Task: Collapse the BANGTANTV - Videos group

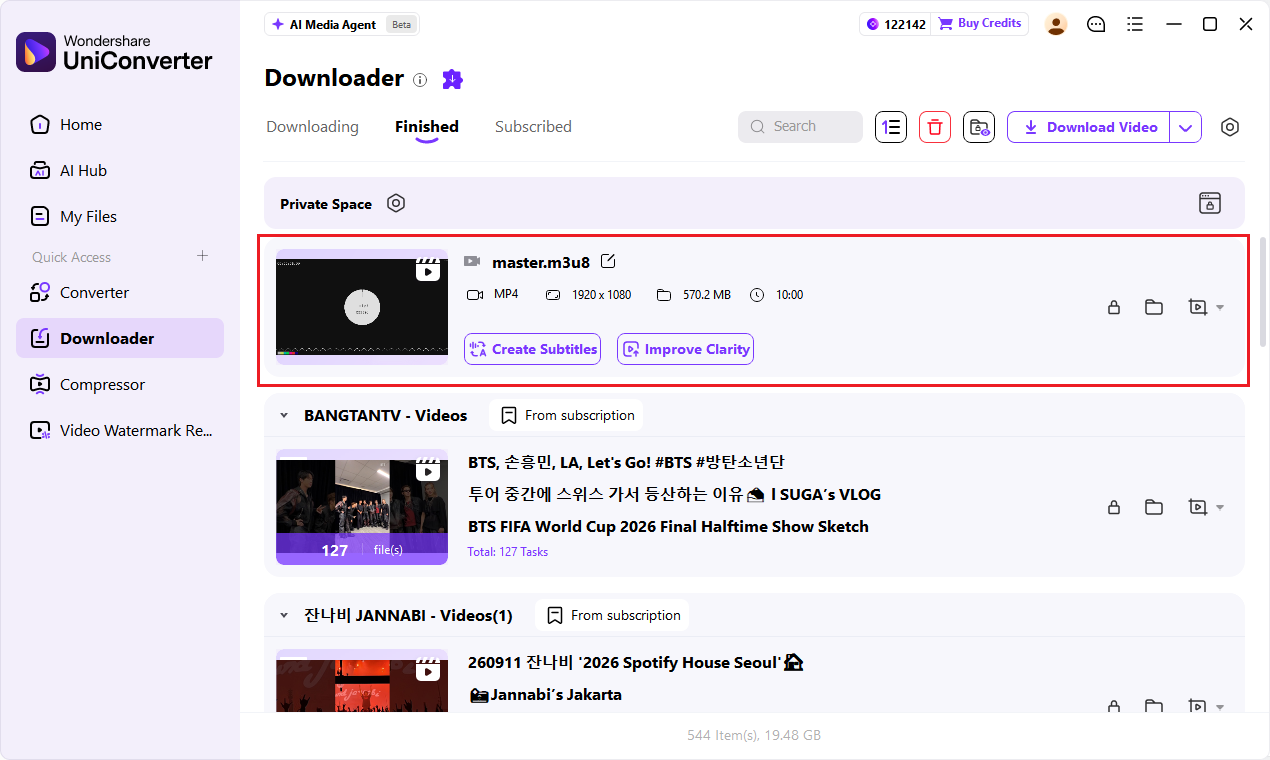Action: [x=284, y=415]
